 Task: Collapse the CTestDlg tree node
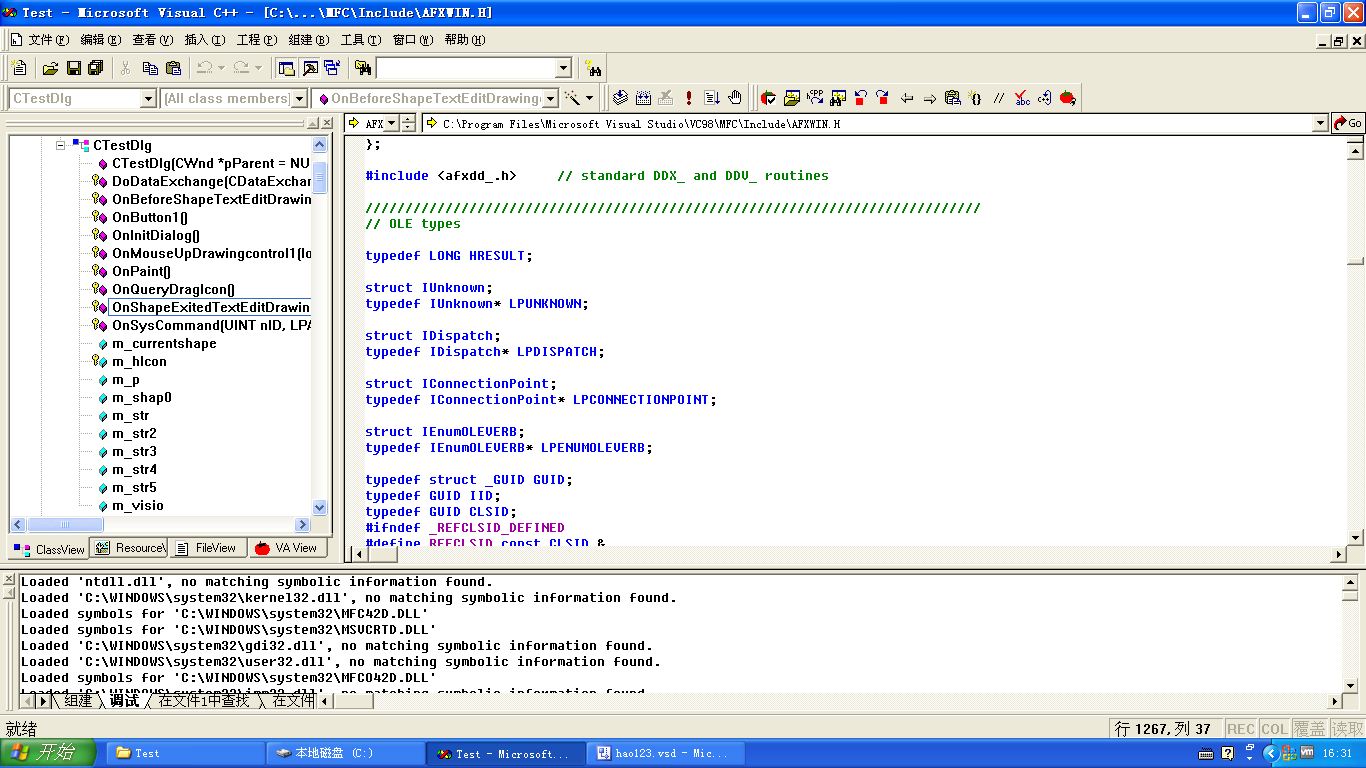point(61,145)
